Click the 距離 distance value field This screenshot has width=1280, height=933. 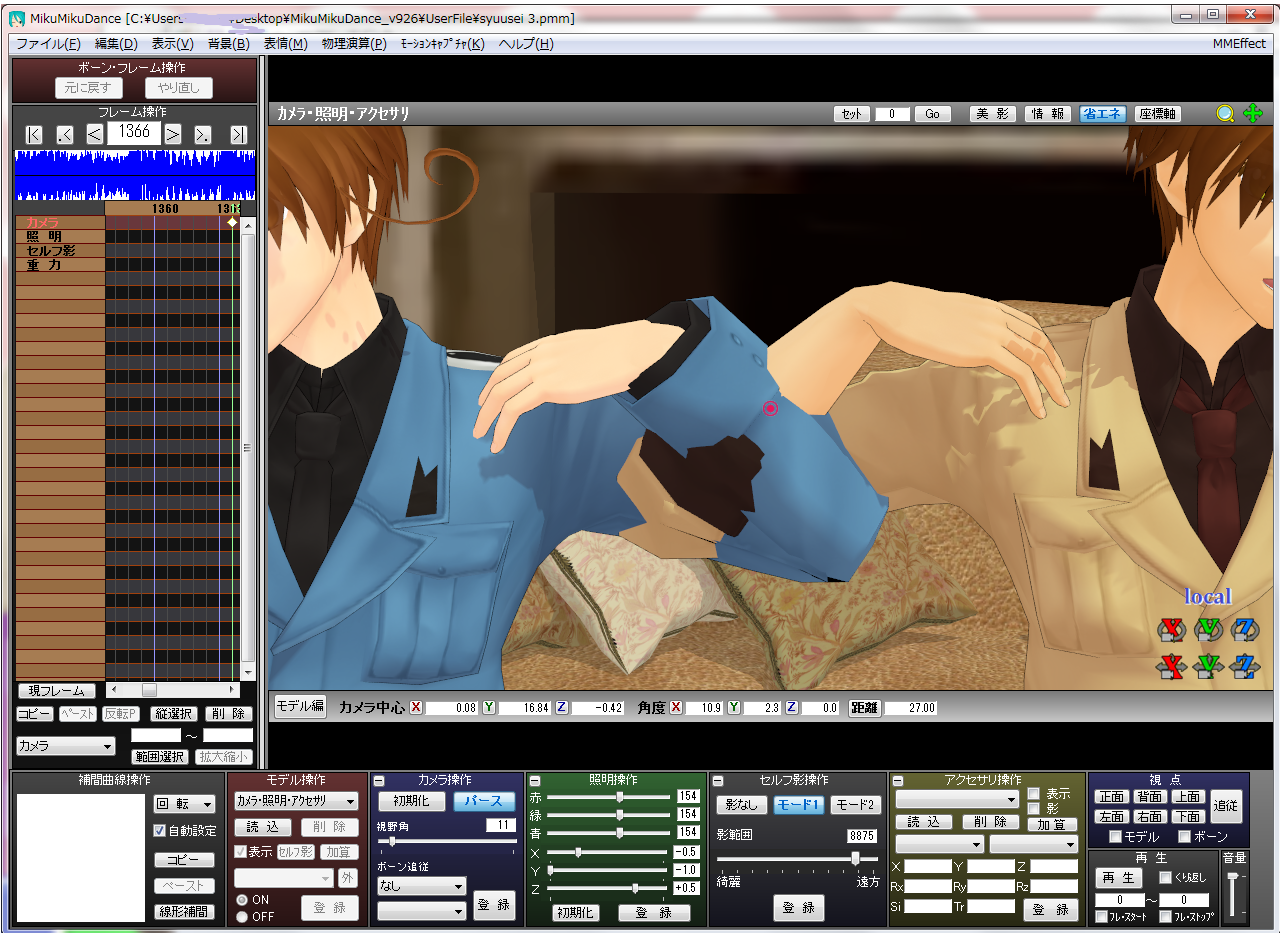[911, 707]
